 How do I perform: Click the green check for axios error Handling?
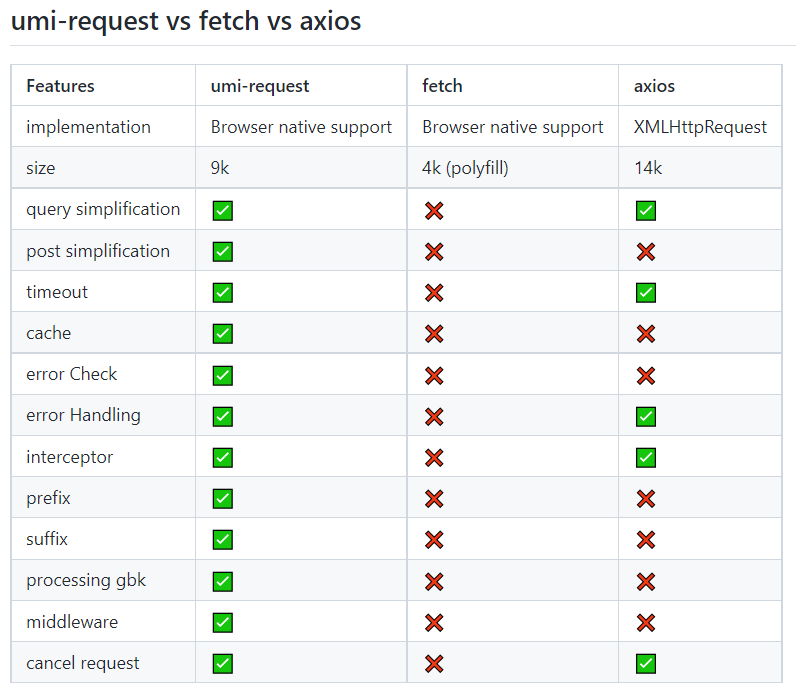(646, 417)
